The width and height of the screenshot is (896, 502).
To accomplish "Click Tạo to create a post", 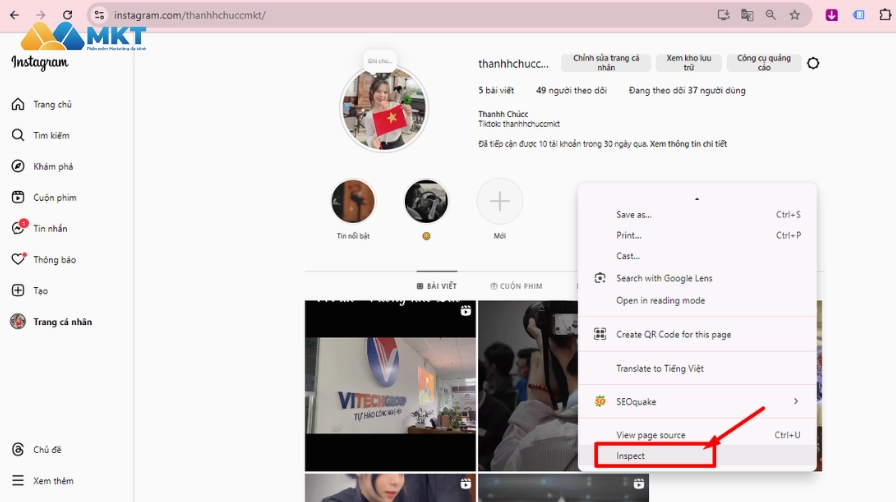I will tap(29, 290).
